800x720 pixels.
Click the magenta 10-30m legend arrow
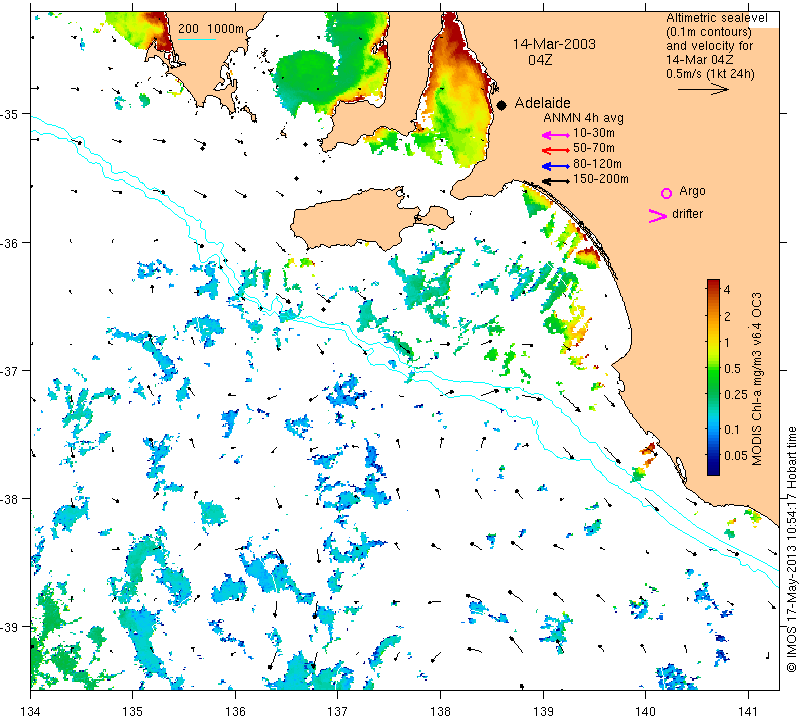(x=555, y=135)
